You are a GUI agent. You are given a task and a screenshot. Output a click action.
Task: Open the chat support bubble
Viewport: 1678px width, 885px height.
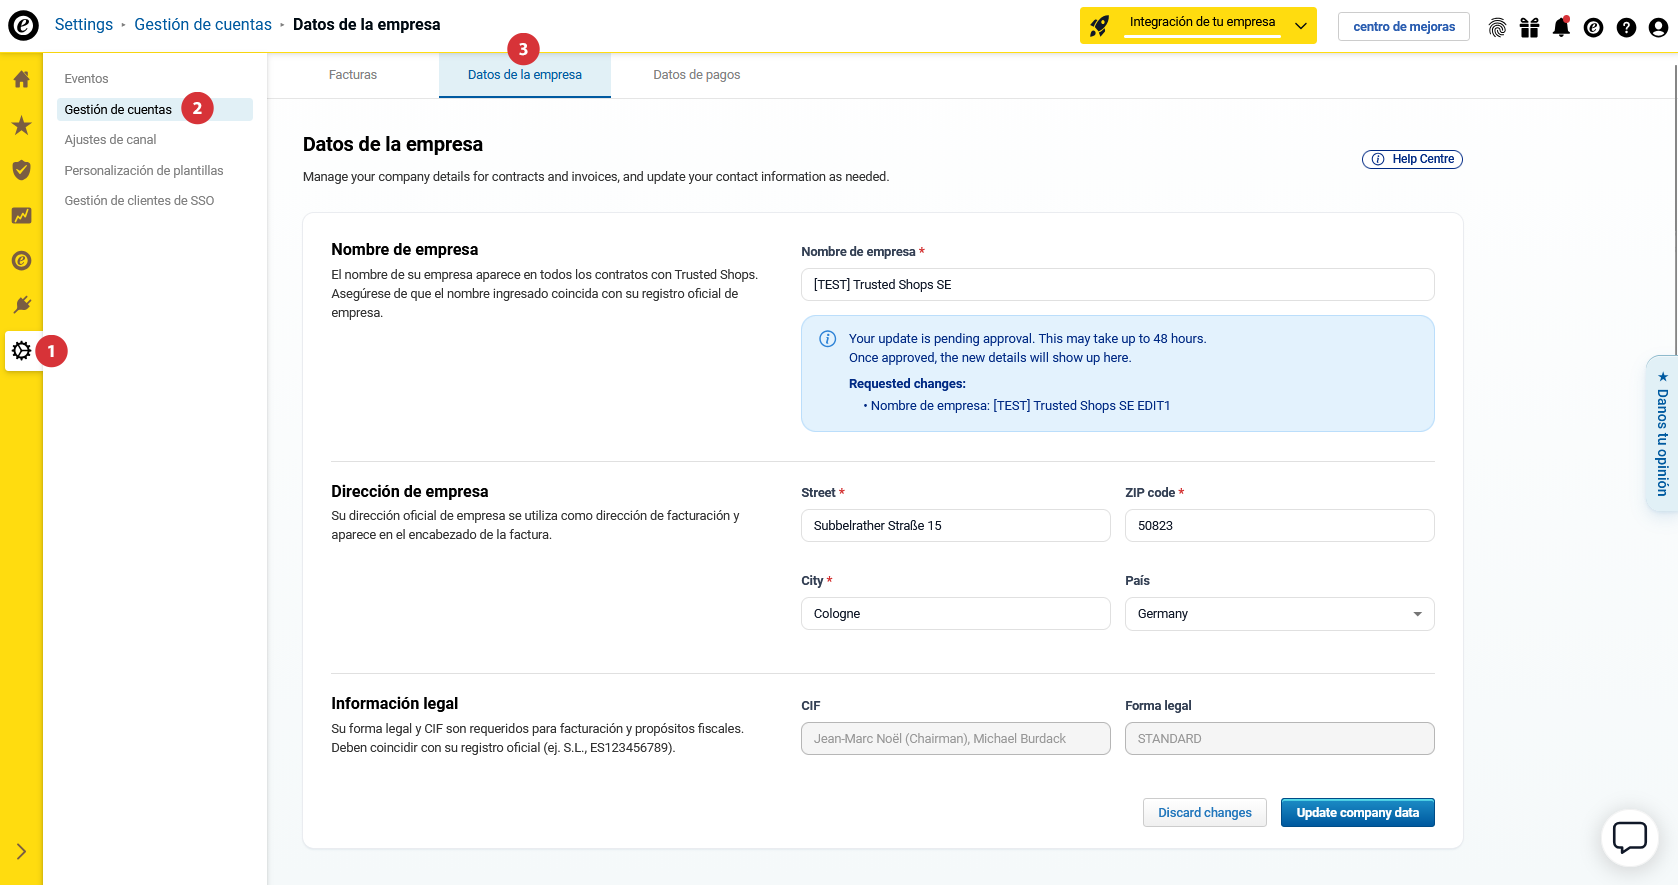click(x=1629, y=837)
